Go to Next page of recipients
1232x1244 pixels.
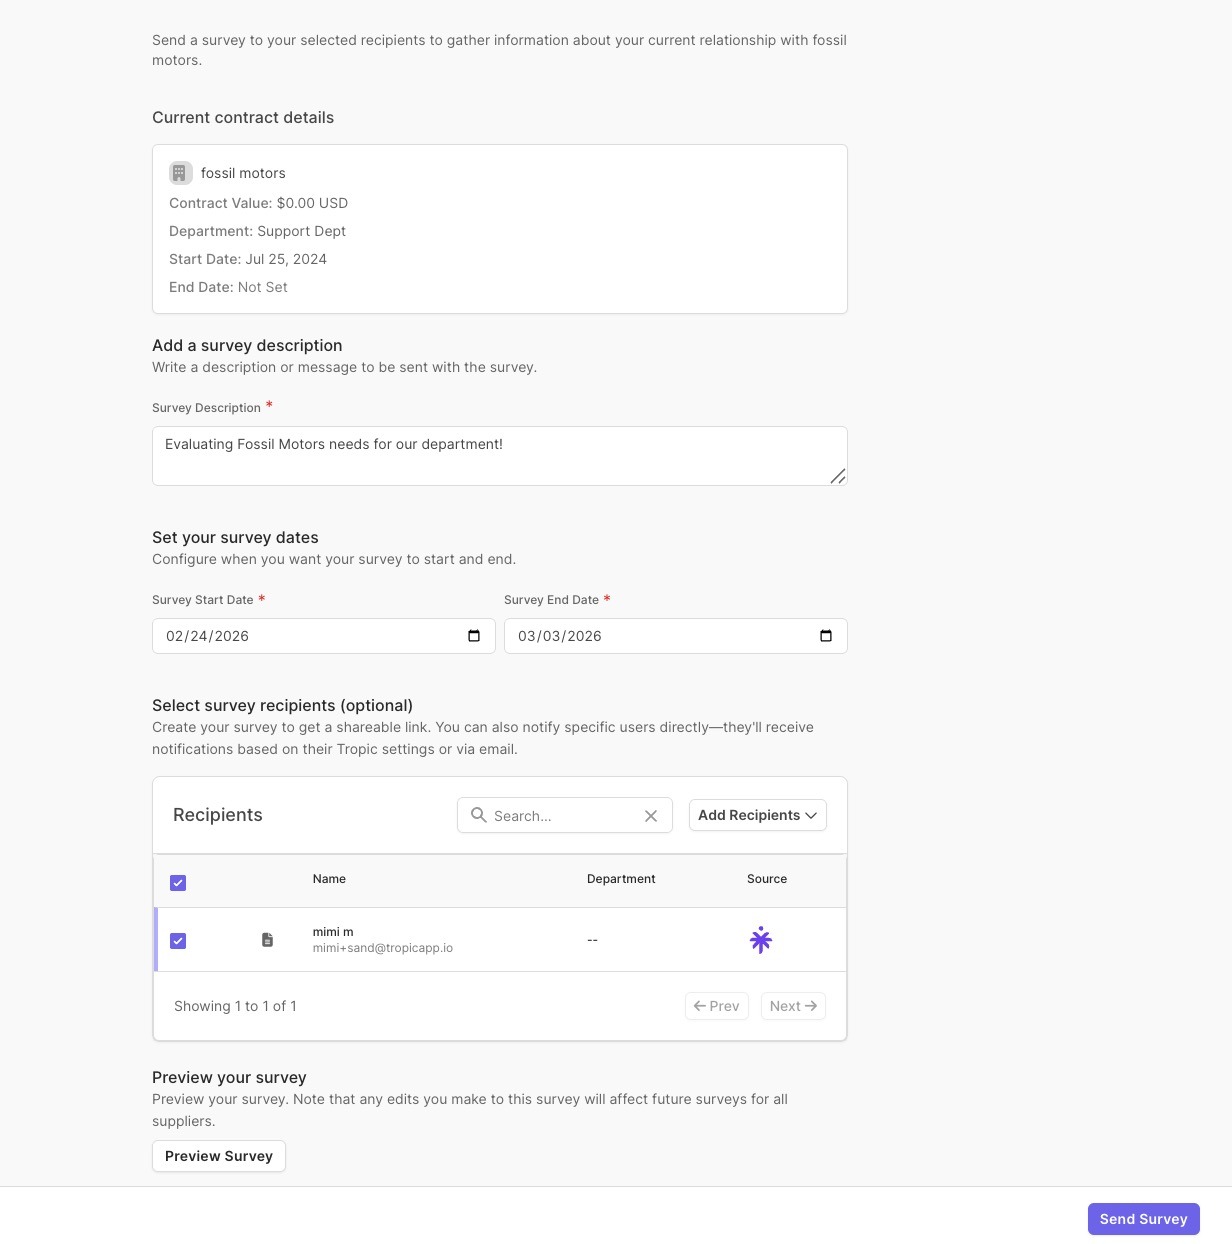click(793, 1006)
